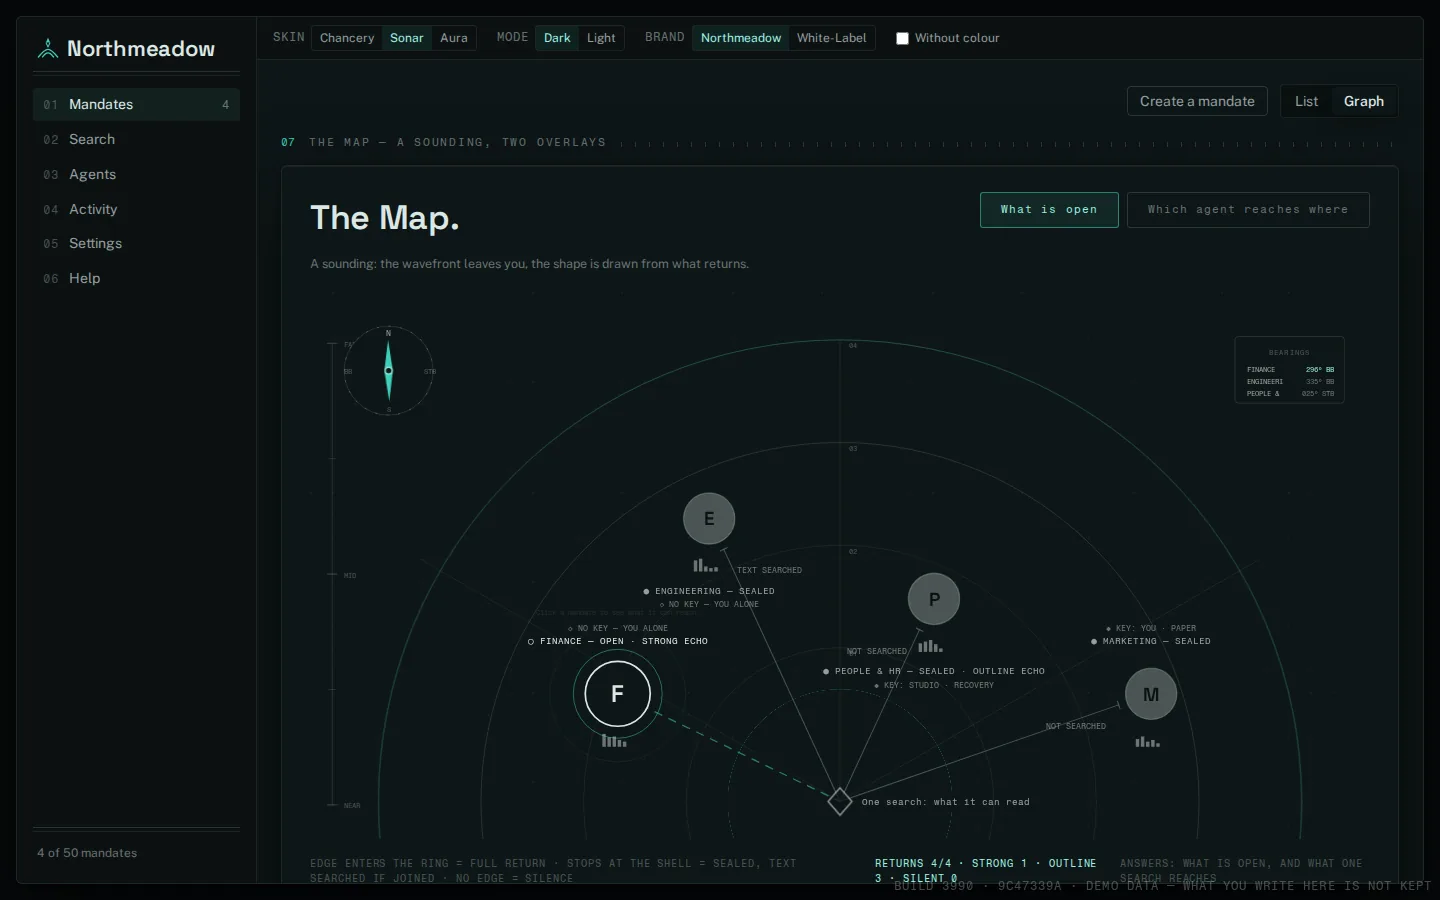Click the signal bars under node M
The height and width of the screenshot is (900, 1440).
click(1148, 742)
